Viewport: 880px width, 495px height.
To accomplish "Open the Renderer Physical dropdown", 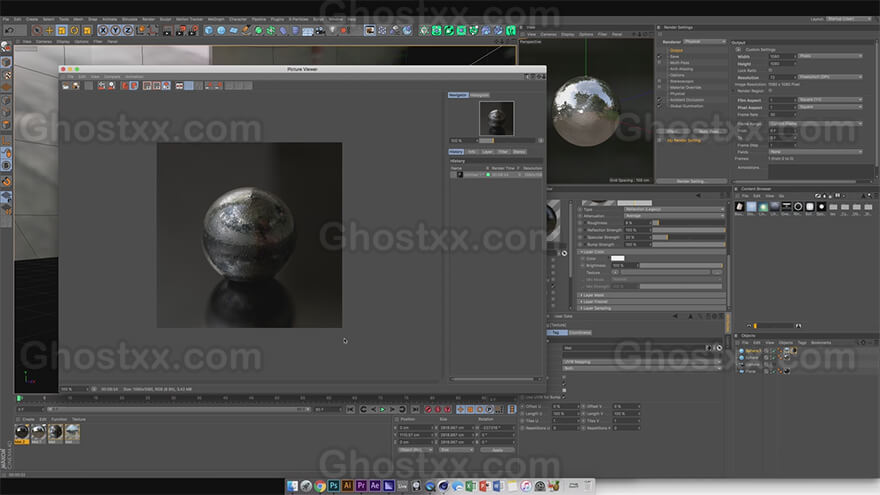I will click(x=705, y=42).
